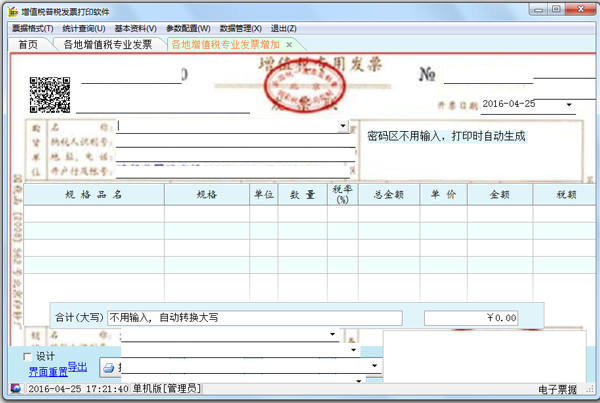Click the field beside the QR code

tap(131, 76)
